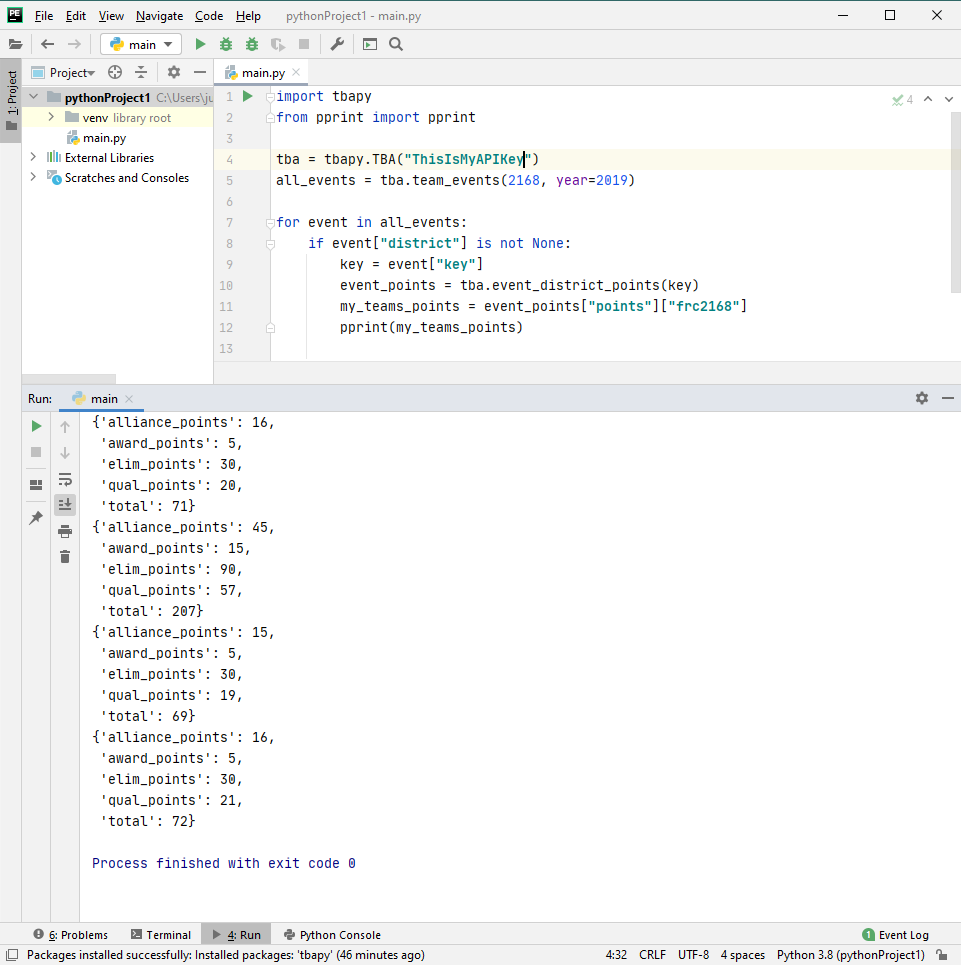The image size is (961, 965).
Task: Toggle scroll to end of console output
Action: pos(65,505)
